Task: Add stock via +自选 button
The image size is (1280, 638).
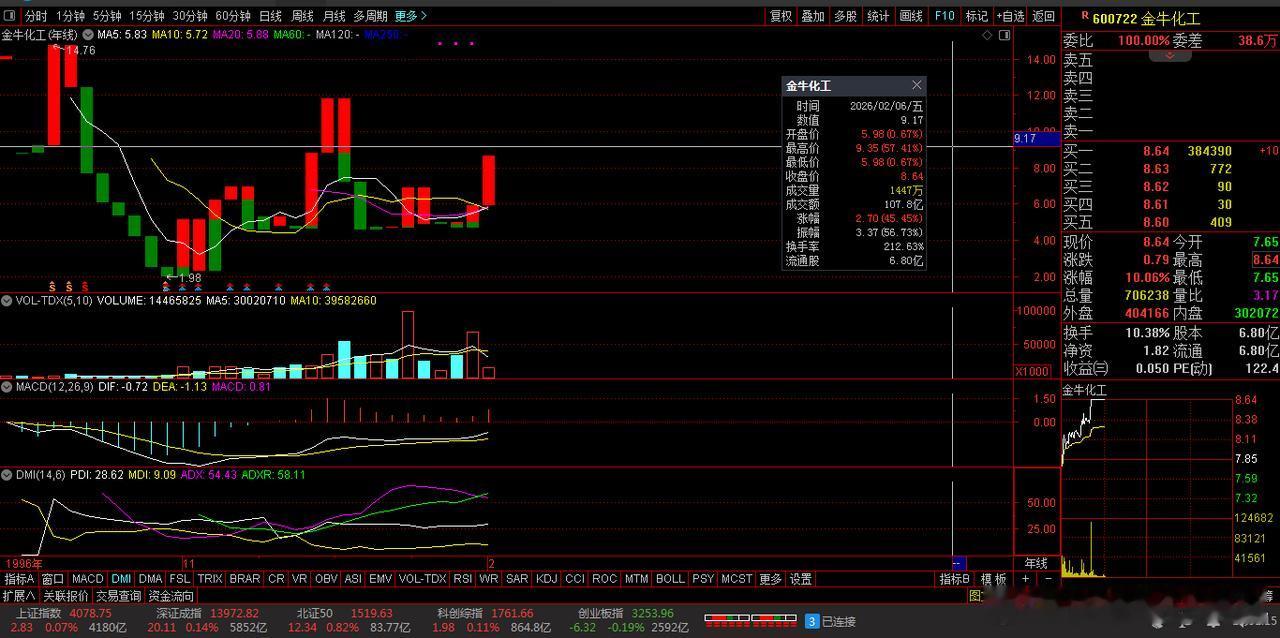Action: click(x=1010, y=16)
